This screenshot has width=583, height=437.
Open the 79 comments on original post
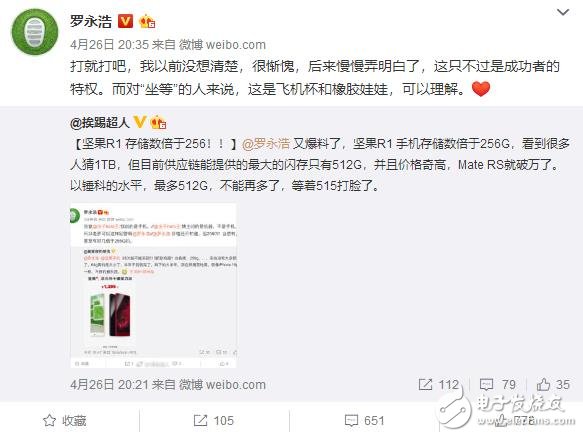pos(498,385)
